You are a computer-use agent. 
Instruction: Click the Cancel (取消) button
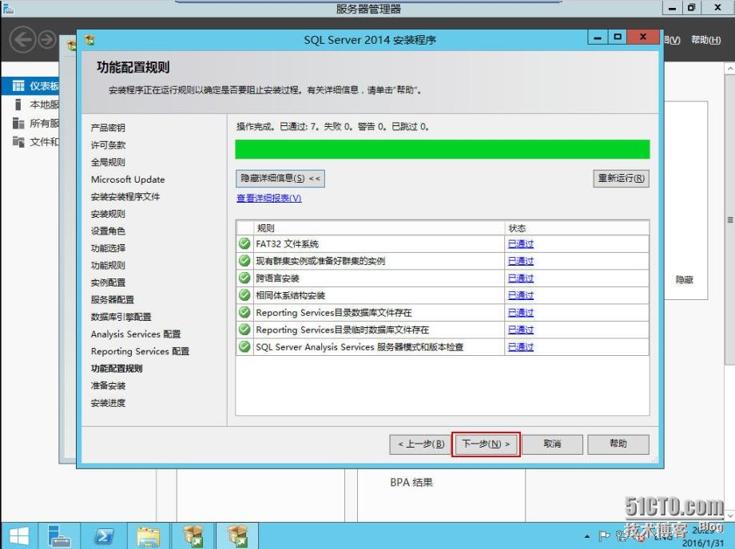(552, 444)
